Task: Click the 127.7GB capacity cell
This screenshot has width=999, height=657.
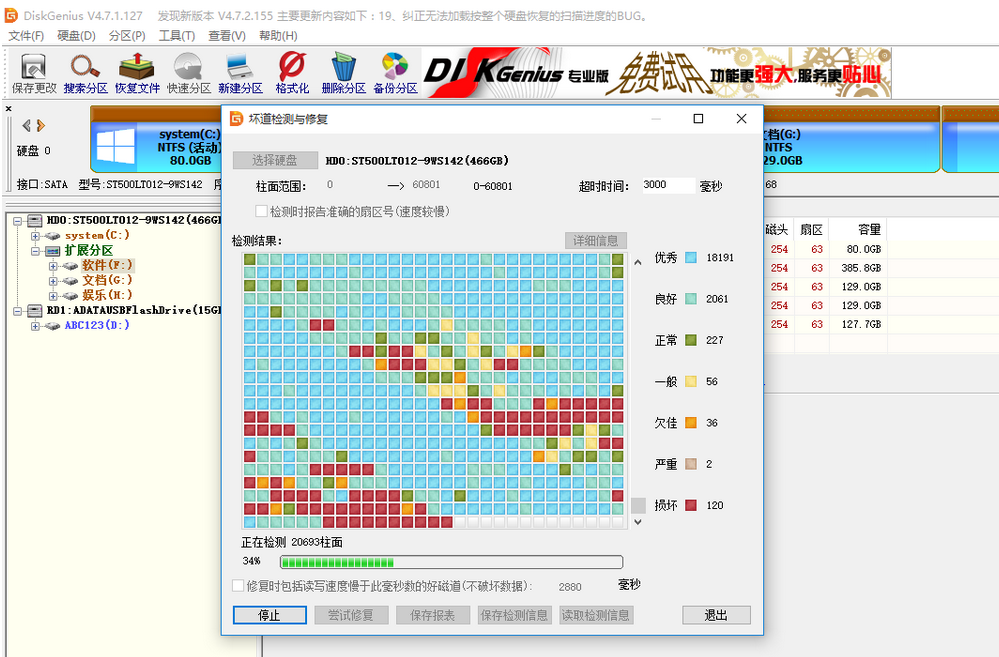Action: pyautogui.click(x=861, y=324)
